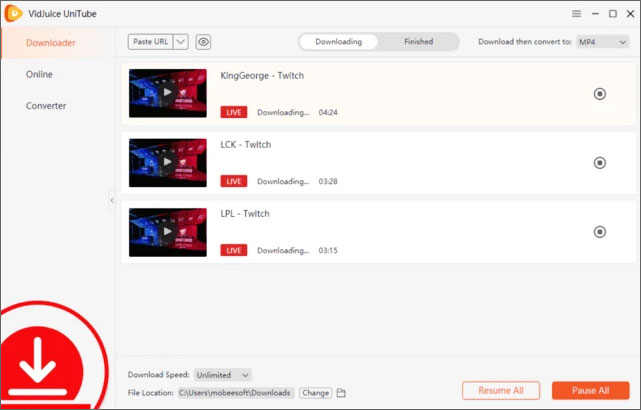
Task: Collapse the sidebar with the arrow handle
Action: click(112, 200)
